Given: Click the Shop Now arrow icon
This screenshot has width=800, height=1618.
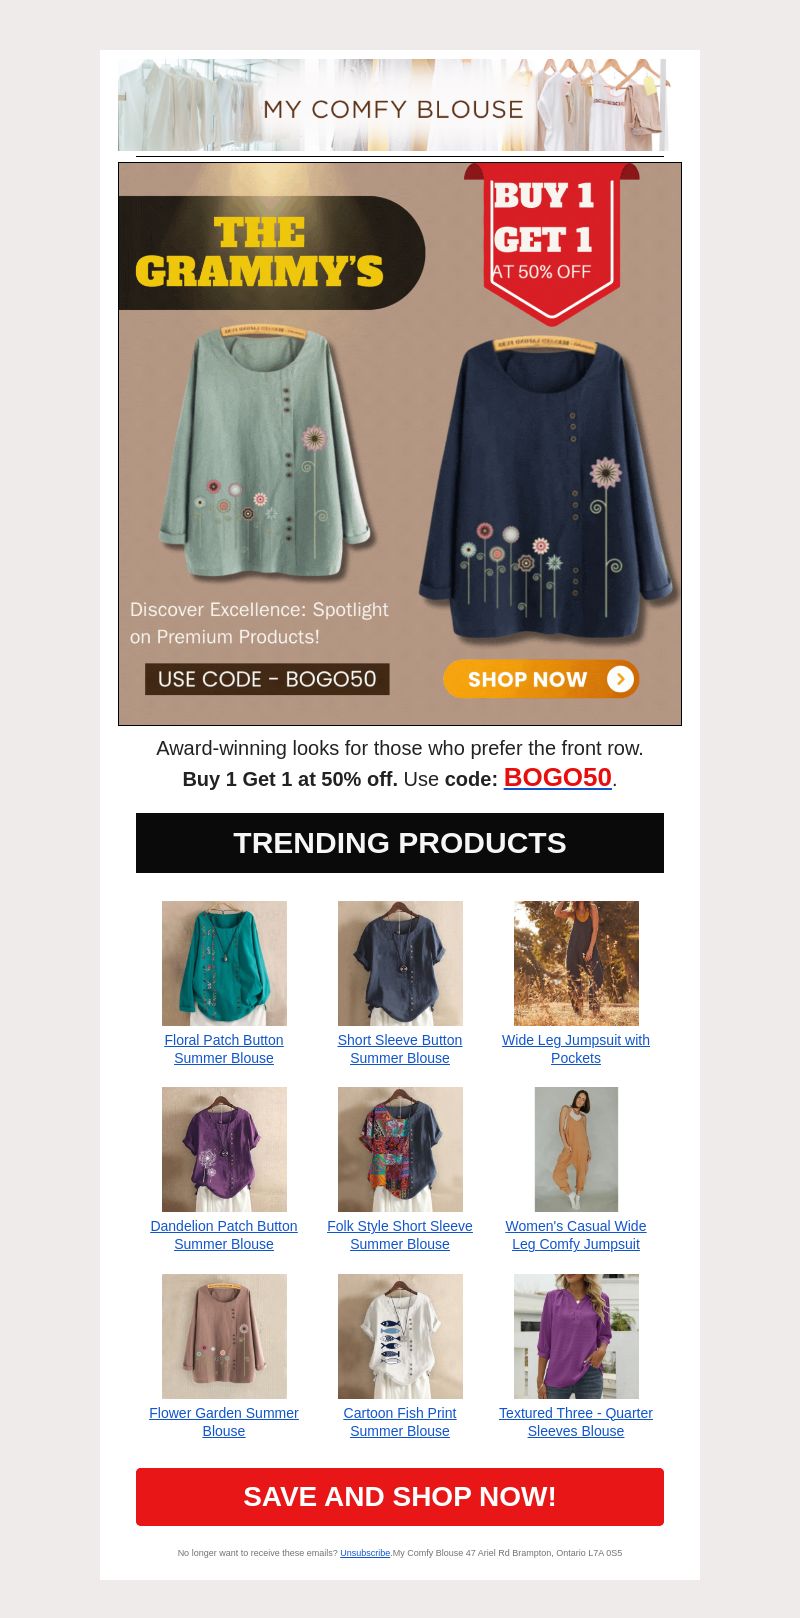Looking at the screenshot, I should pyautogui.click(x=620, y=679).
